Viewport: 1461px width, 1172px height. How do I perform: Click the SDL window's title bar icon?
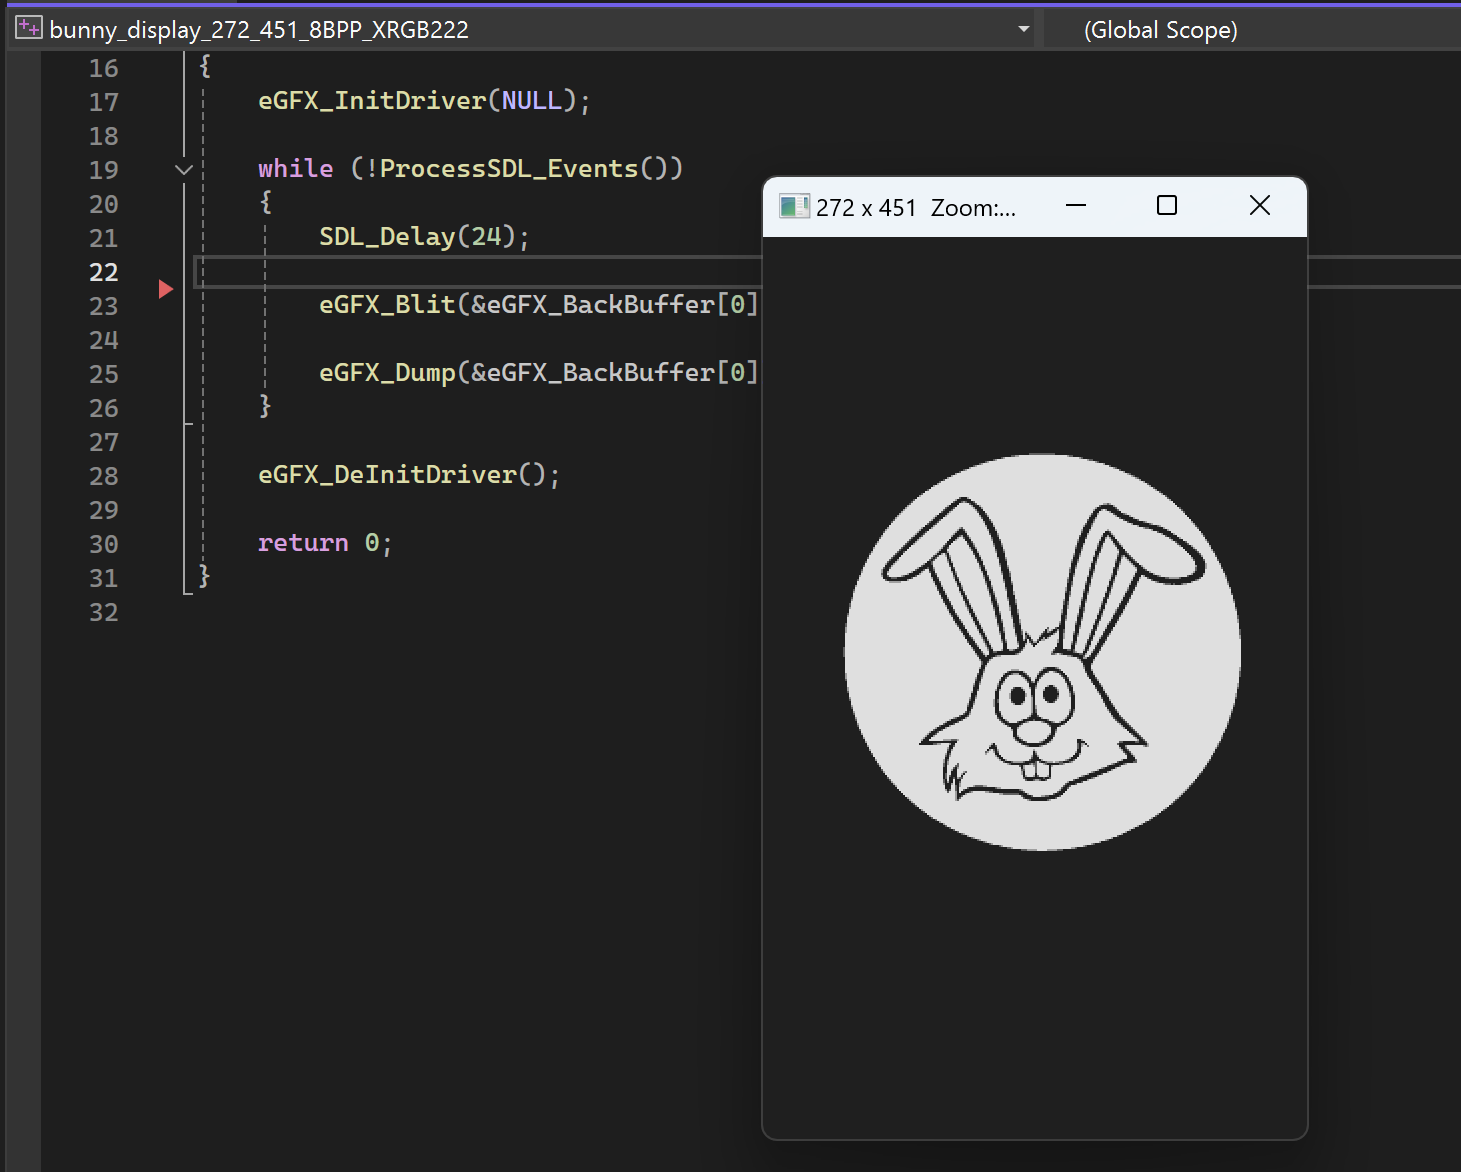coord(794,207)
